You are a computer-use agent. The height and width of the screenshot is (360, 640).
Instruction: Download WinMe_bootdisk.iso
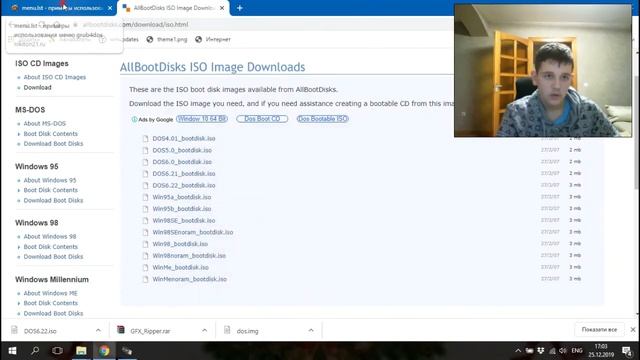180,267
